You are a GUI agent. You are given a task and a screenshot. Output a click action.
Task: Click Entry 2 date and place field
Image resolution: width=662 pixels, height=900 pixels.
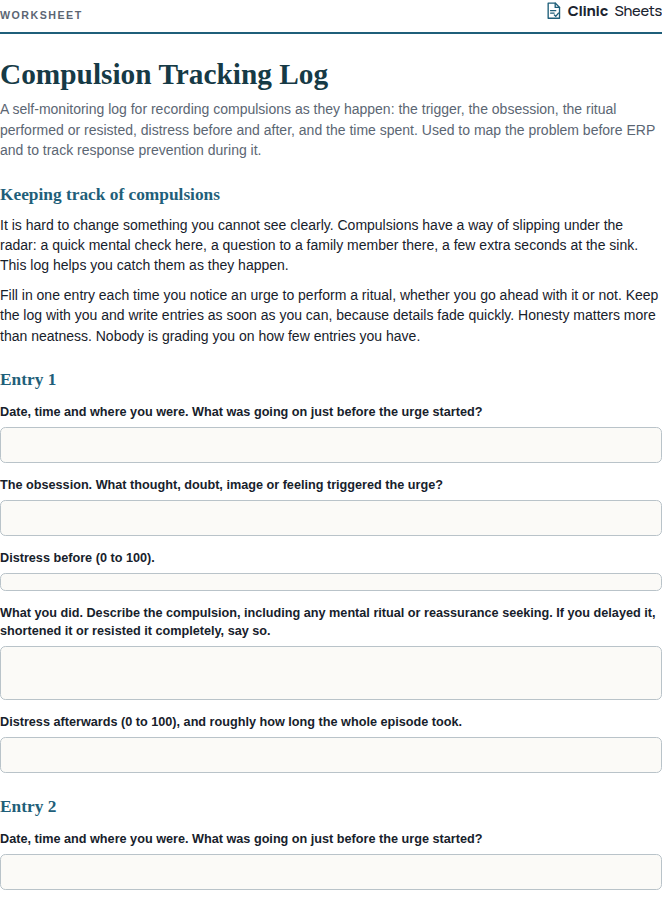coord(331,872)
